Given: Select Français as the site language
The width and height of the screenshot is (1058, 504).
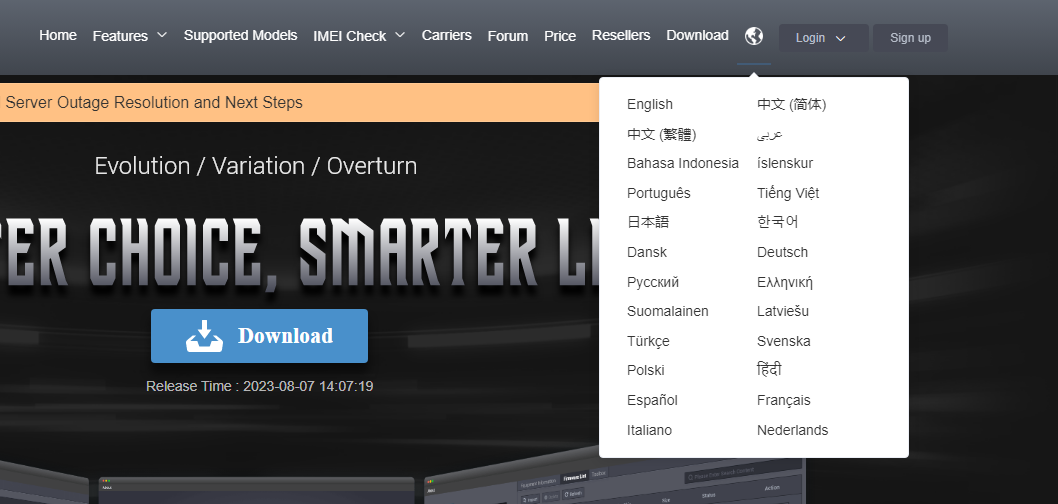Looking at the screenshot, I should click(x=784, y=400).
